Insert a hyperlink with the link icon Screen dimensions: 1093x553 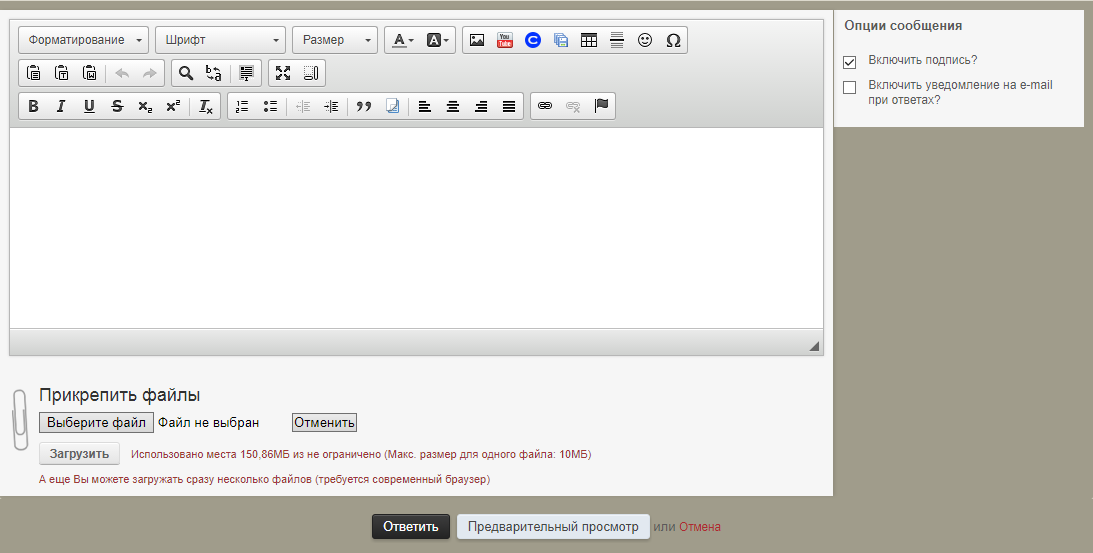545,106
